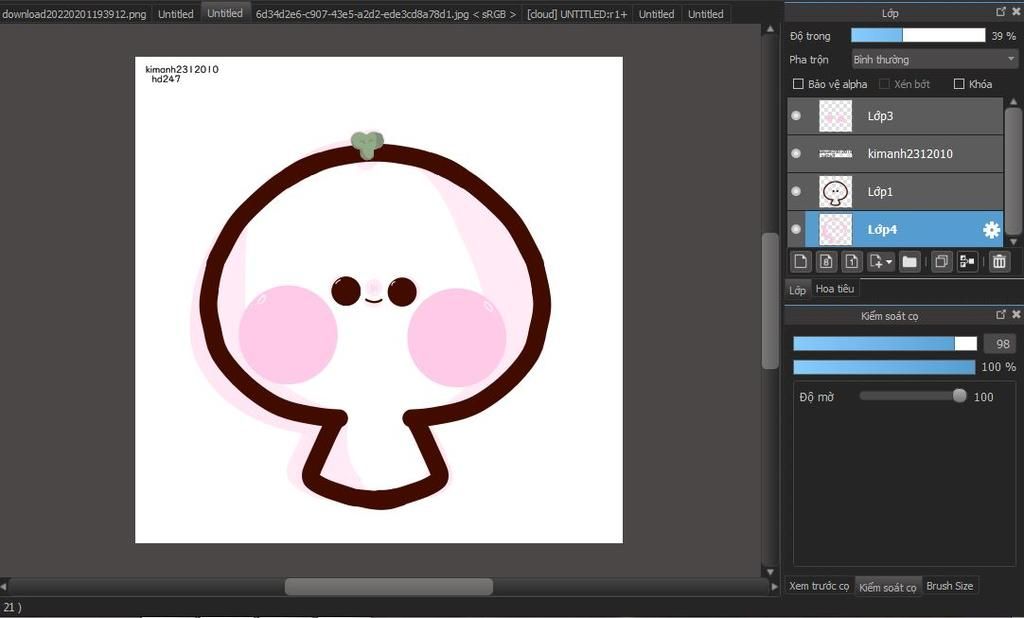Delete the selected layer with trash icon

pos(999,262)
